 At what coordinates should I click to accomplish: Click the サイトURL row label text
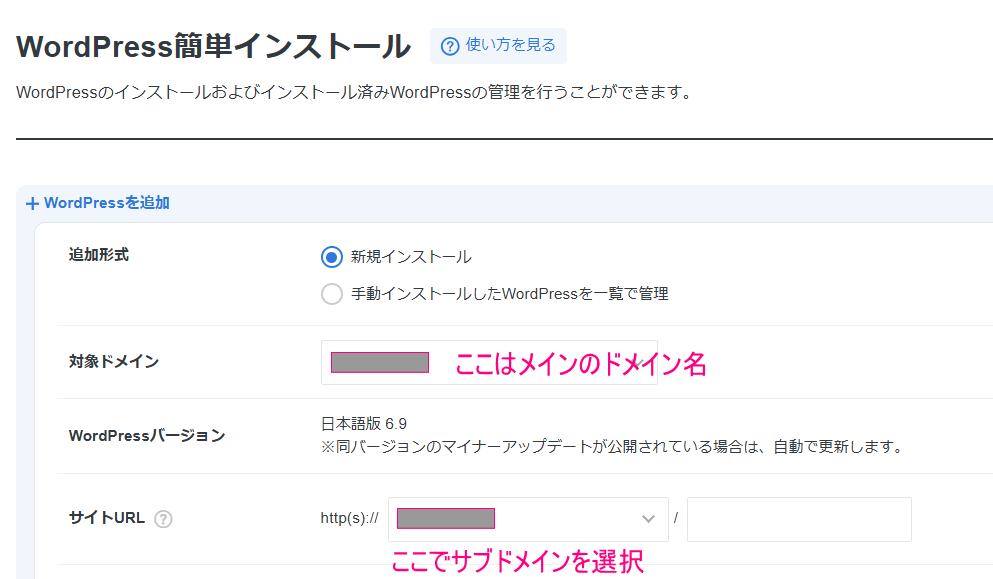click(107, 518)
